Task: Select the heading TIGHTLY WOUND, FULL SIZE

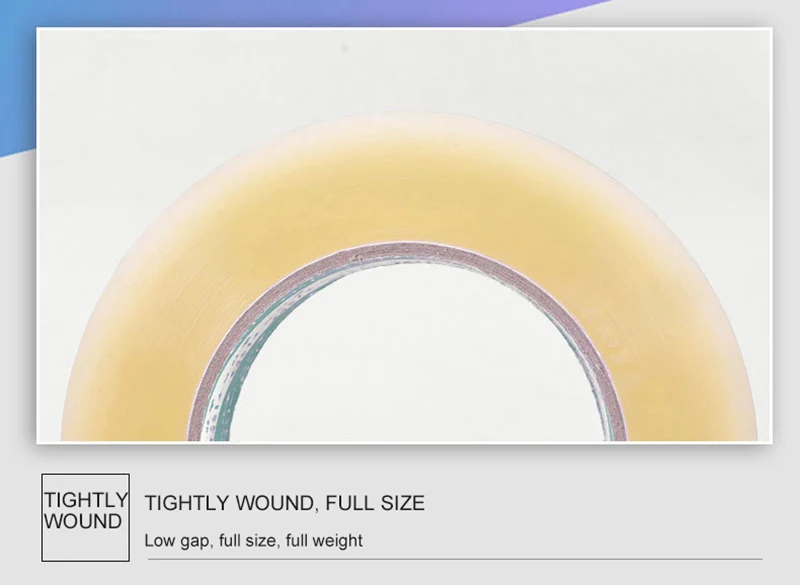Action: tap(284, 503)
